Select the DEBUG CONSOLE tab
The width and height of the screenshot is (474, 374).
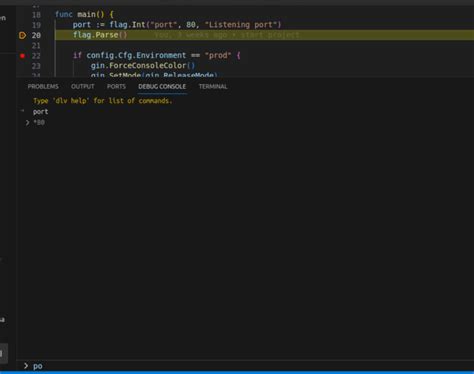[x=162, y=87]
